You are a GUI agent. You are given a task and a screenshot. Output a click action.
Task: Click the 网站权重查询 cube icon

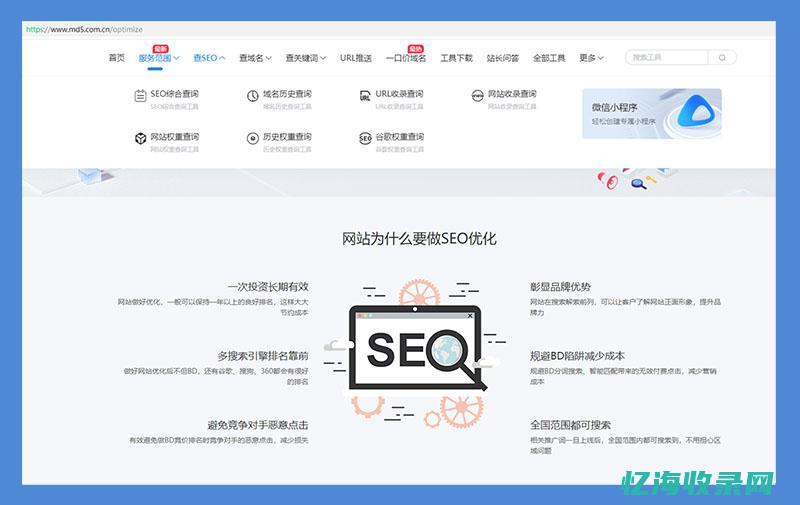tap(140, 139)
